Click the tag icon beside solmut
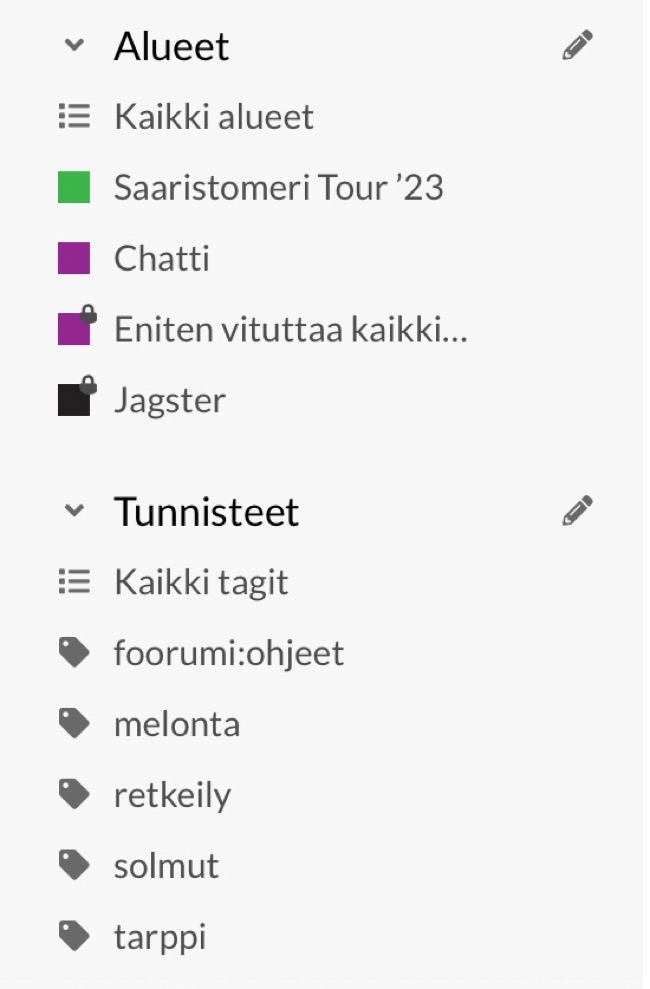The width and height of the screenshot is (650, 989). pos(74,866)
